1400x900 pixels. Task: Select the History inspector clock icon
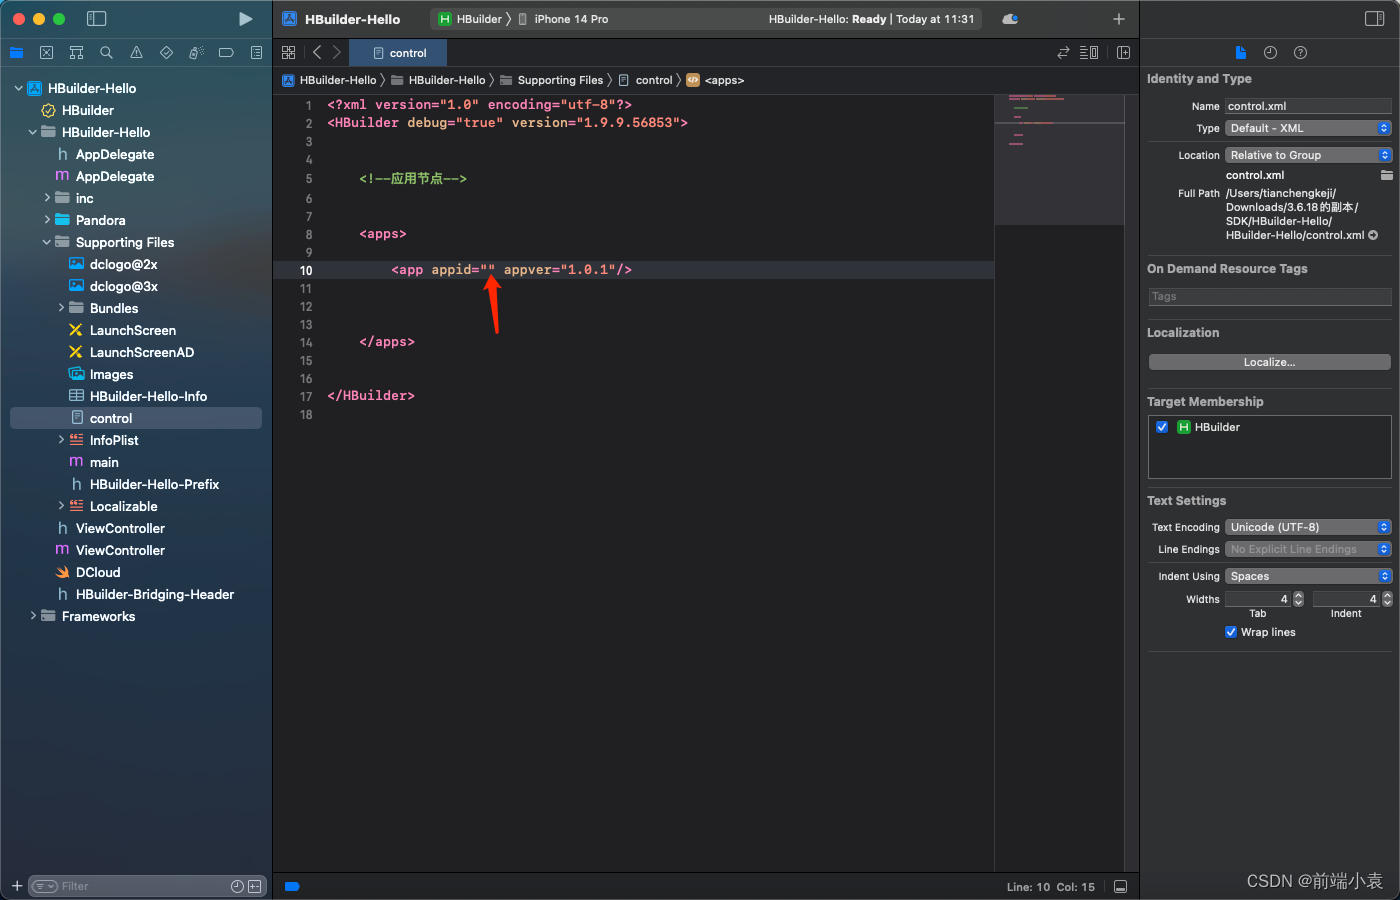[1270, 53]
